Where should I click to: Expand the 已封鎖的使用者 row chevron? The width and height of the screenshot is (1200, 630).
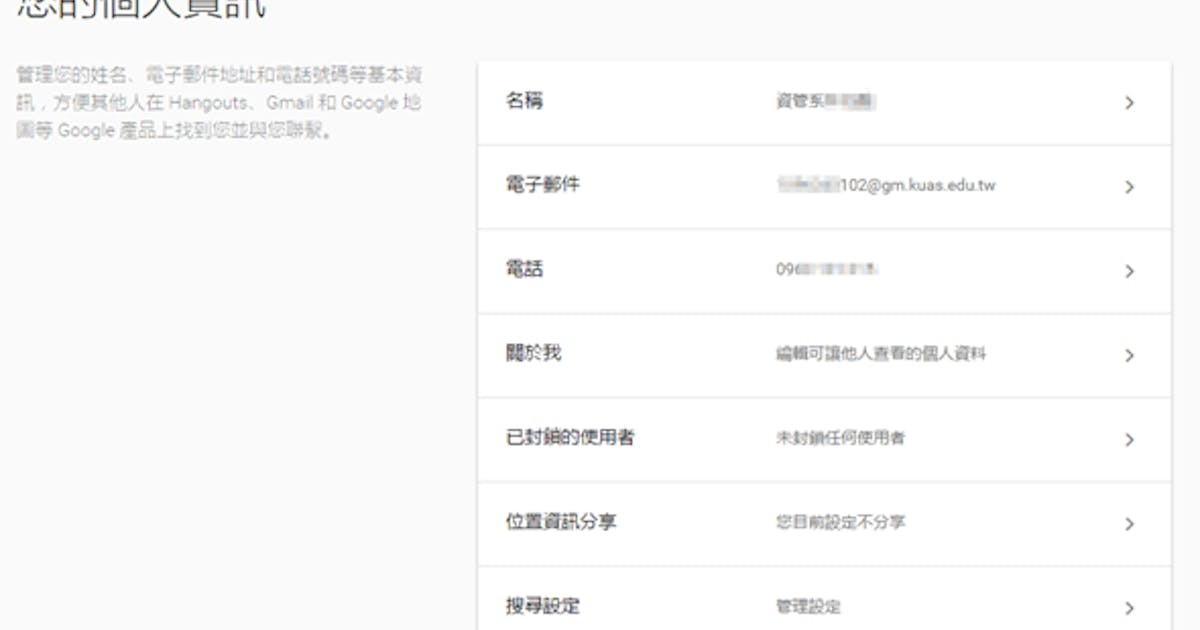tap(1129, 440)
